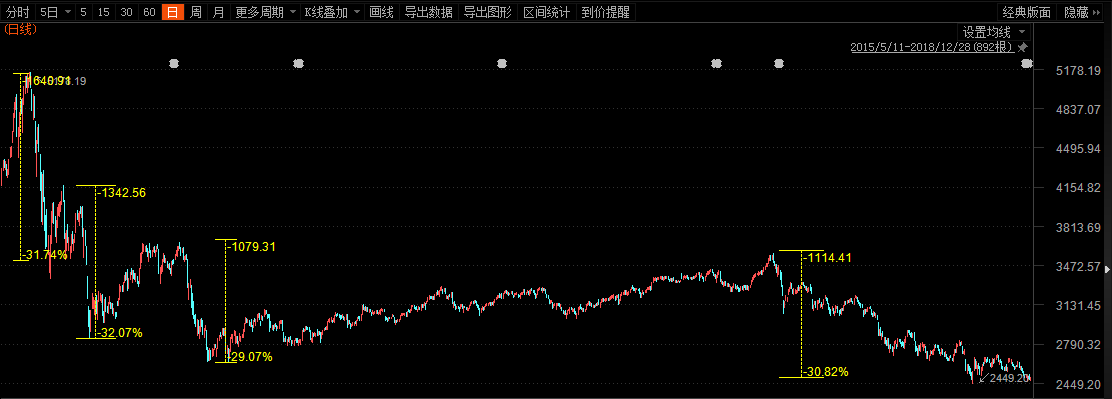The height and width of the screenshot is (399, 1112).
Task: Click the third gray info marker near chart center
Action: tap(502, 64)
